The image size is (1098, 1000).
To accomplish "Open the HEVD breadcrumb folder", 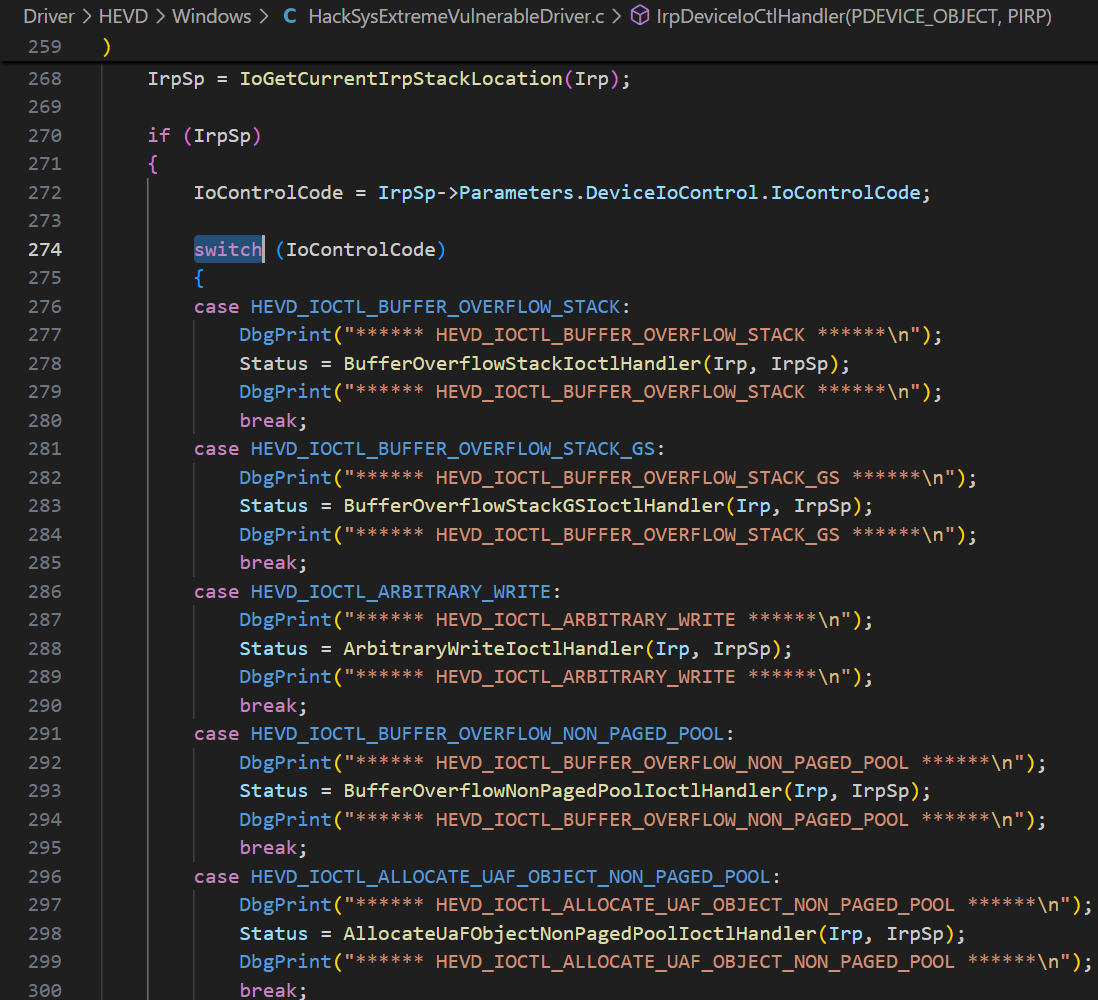I will [123, 16].
